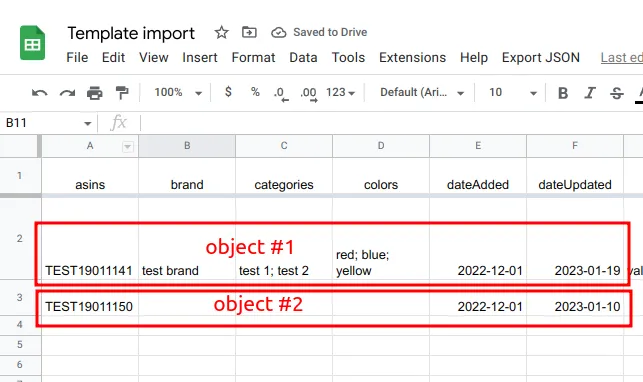Open the Insert menu
Image resolution: width=643 pixels, height=382 pixels.
point(200,57)
